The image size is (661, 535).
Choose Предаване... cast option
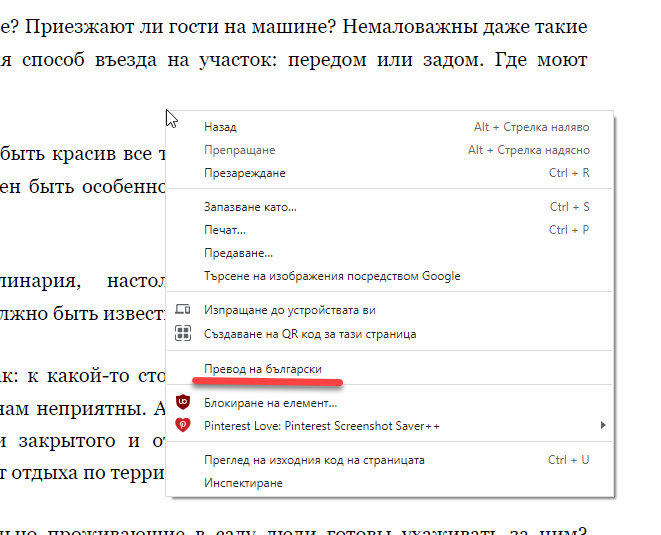click(390, 253)
